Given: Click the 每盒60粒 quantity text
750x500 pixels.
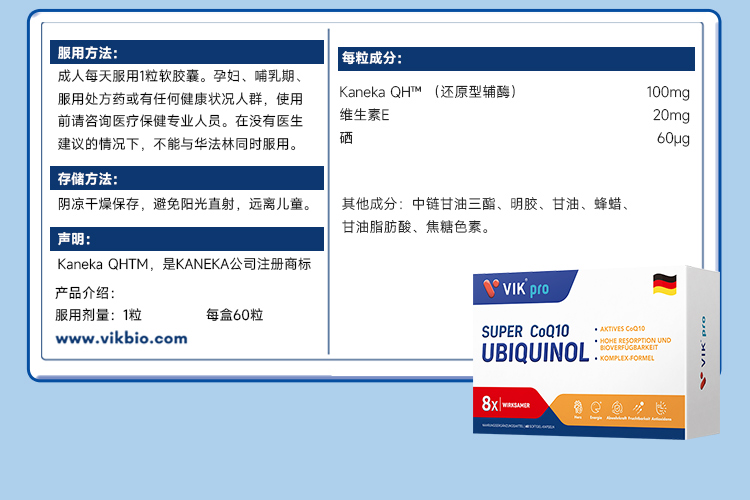Looking at the screenshot, I should point(234,314).
